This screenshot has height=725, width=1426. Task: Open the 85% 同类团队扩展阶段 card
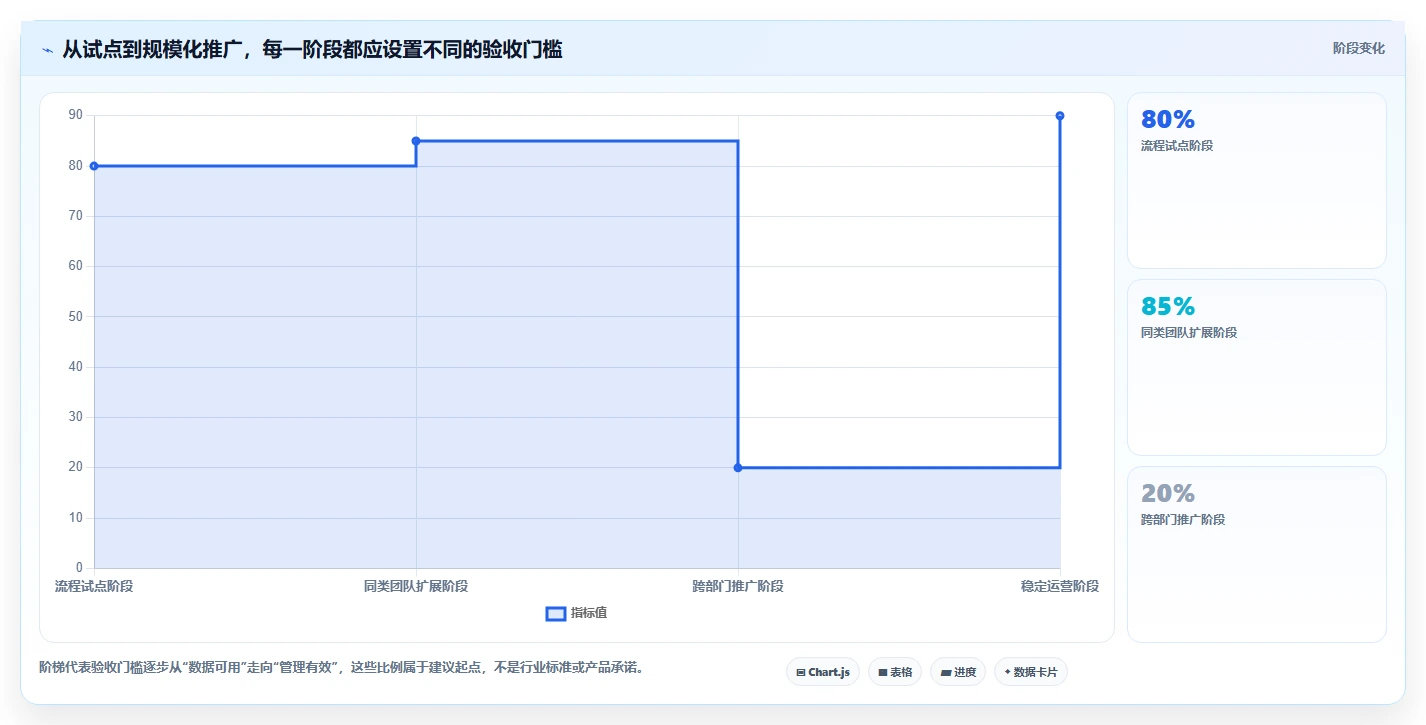click(1257, 367)
